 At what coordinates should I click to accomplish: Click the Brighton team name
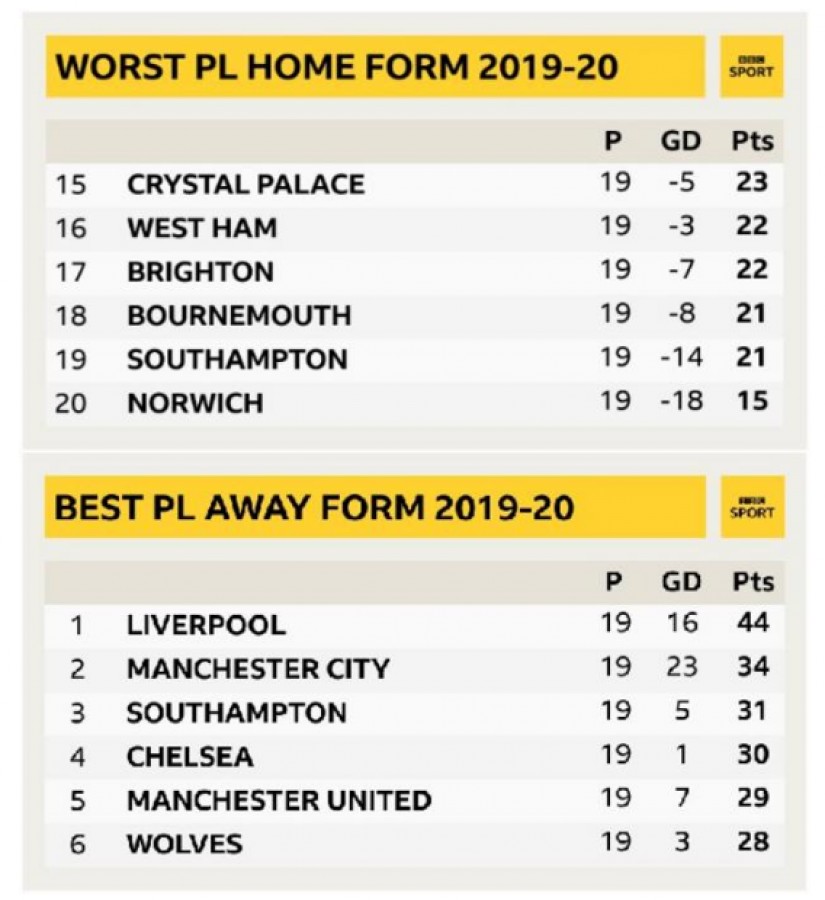(200, 272)
